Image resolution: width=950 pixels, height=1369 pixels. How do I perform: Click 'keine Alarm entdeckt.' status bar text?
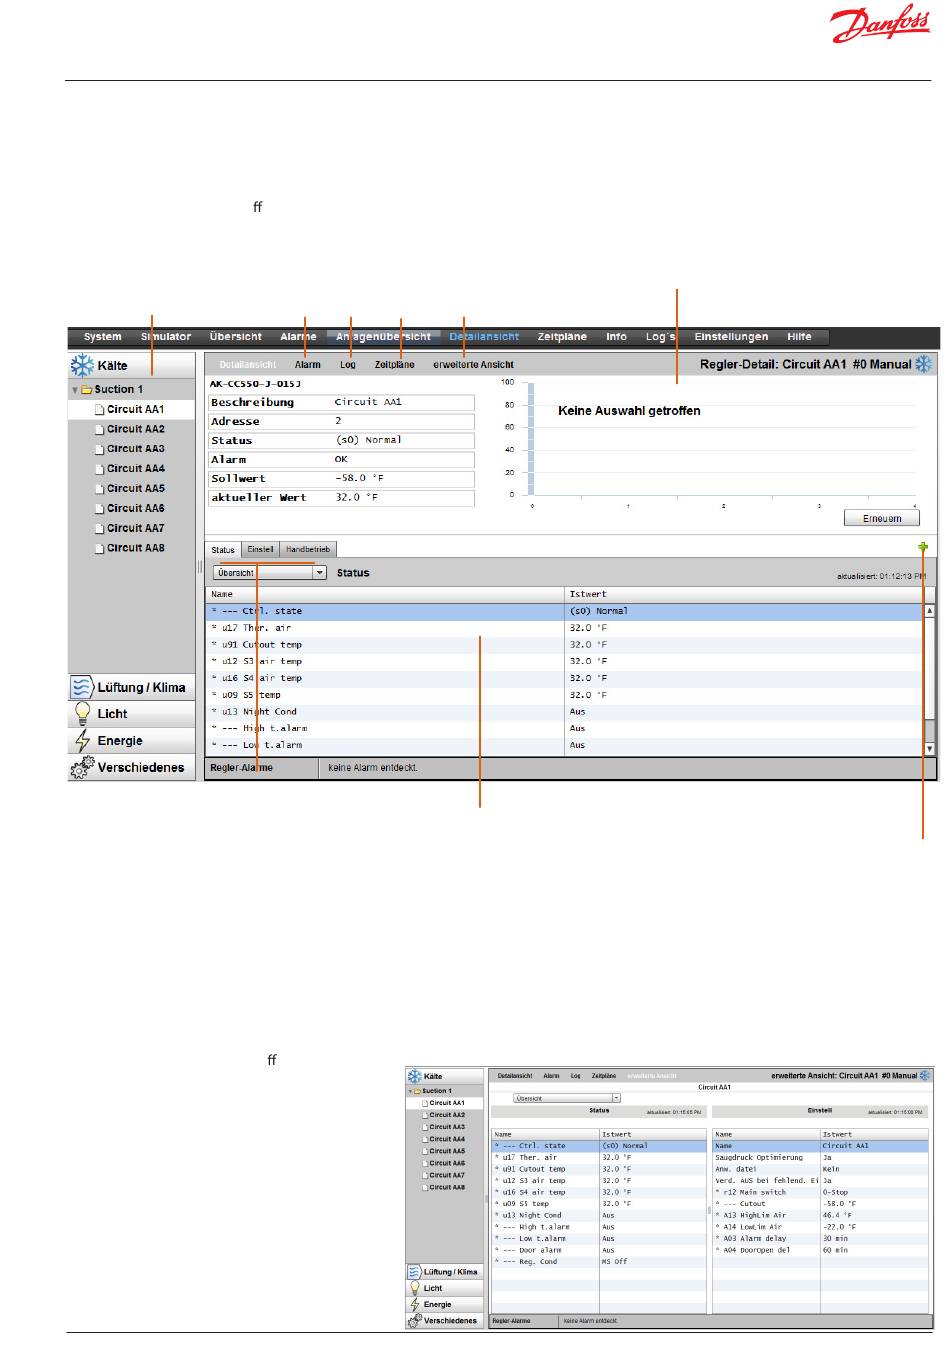click(x=373, y=768)
